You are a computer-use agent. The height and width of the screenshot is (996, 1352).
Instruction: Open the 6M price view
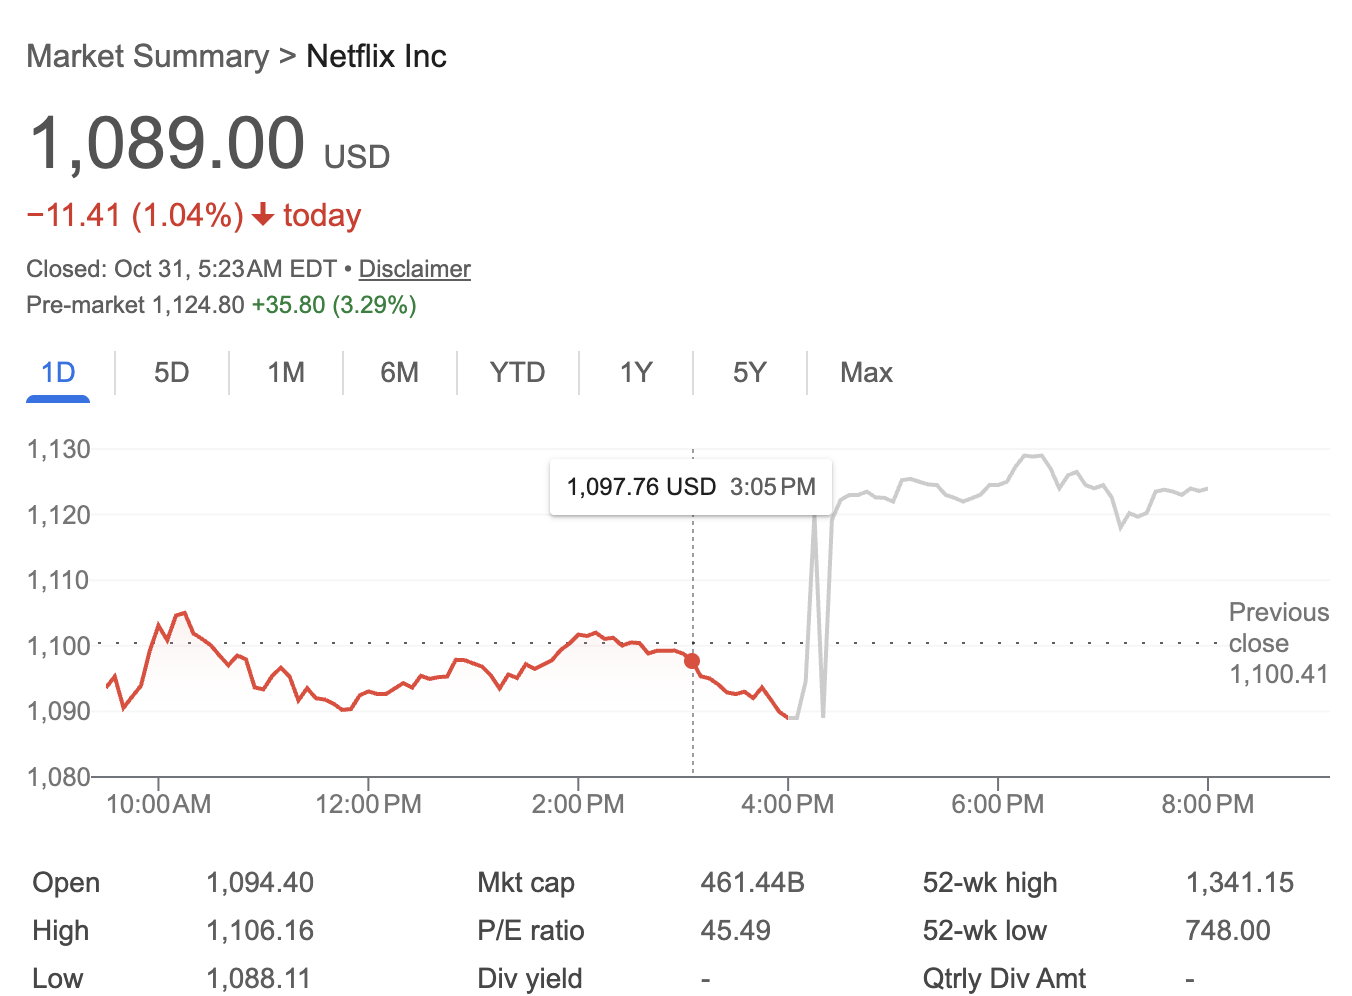coord(399,372)
